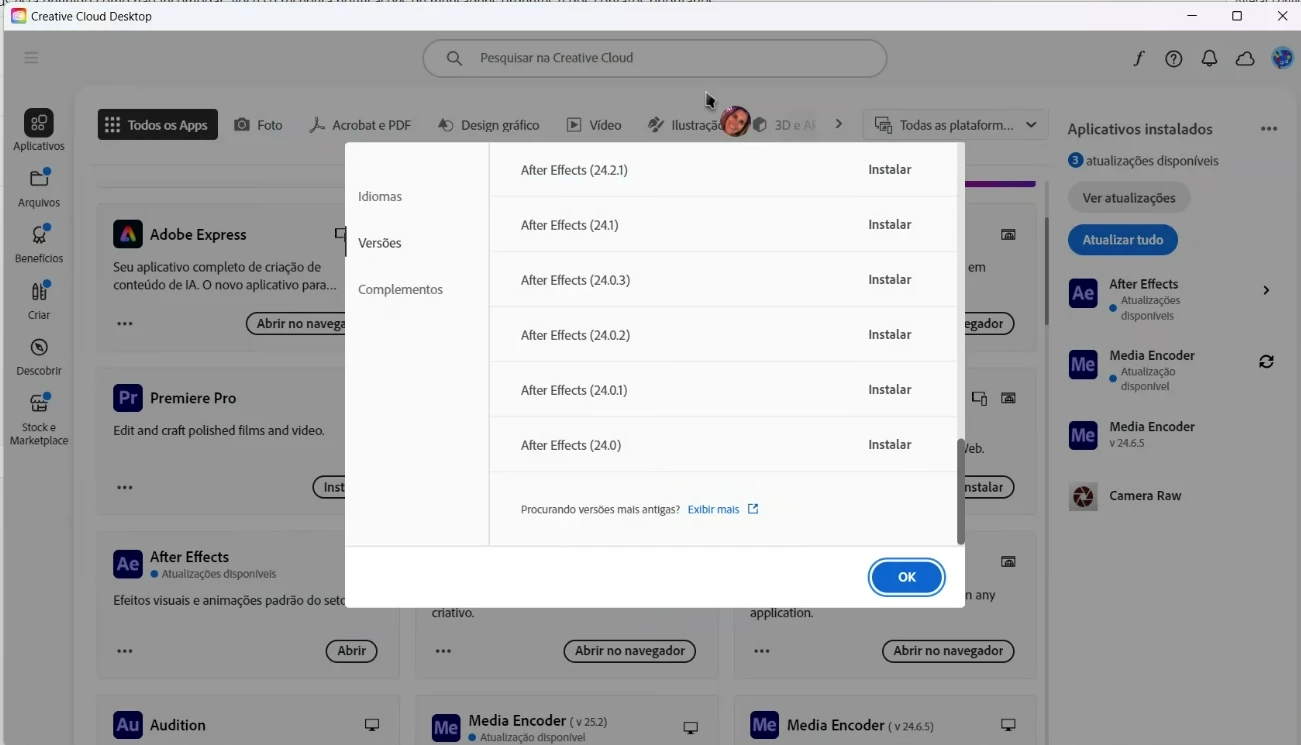
Task: Click the Audition card desktop icon
Action: (372, 725)
